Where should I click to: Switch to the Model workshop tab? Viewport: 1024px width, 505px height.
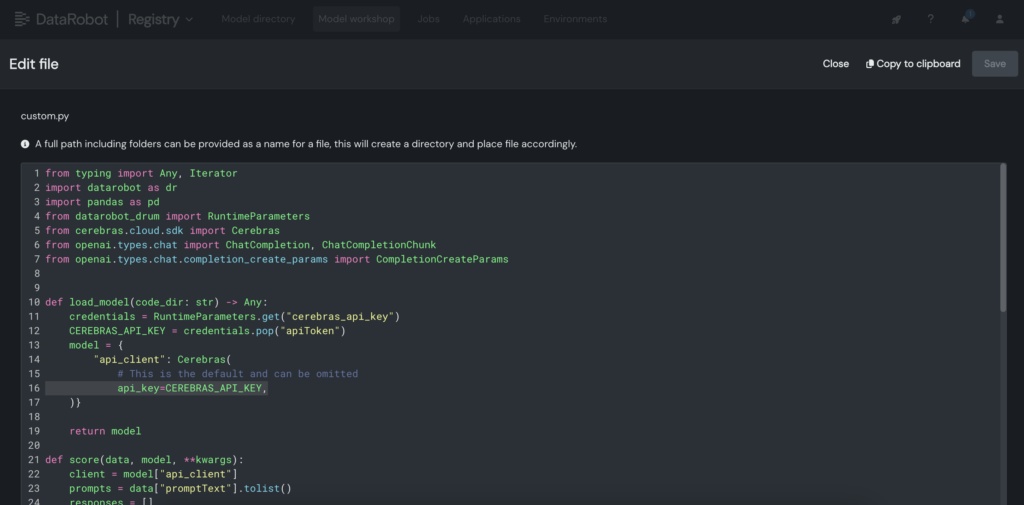(357, 20)
